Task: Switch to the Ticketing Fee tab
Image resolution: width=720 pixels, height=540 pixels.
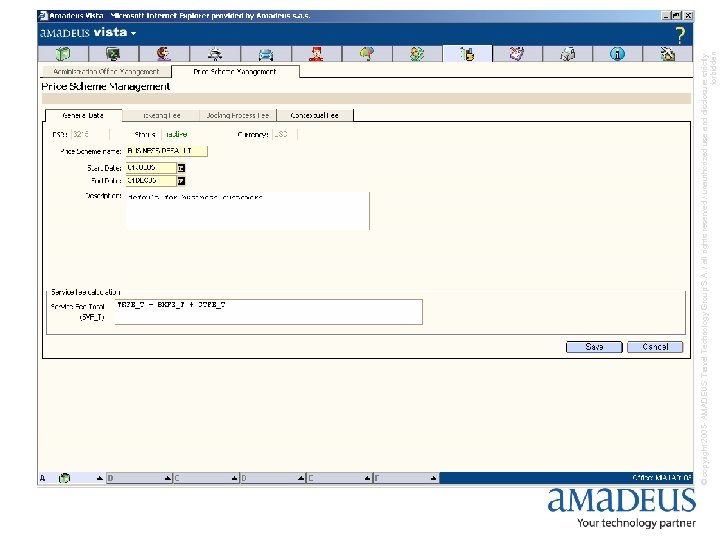Action: click(161, 115)
